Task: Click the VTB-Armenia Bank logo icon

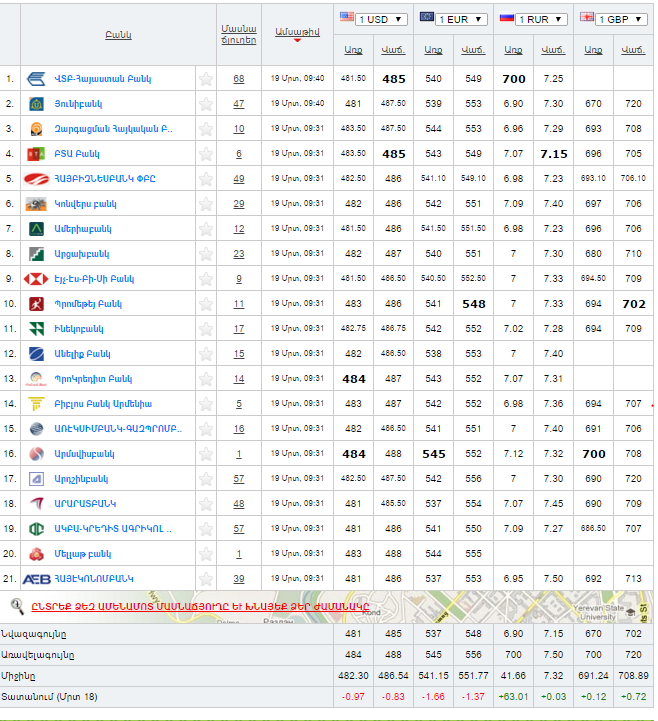Action: tap(36, 78)
